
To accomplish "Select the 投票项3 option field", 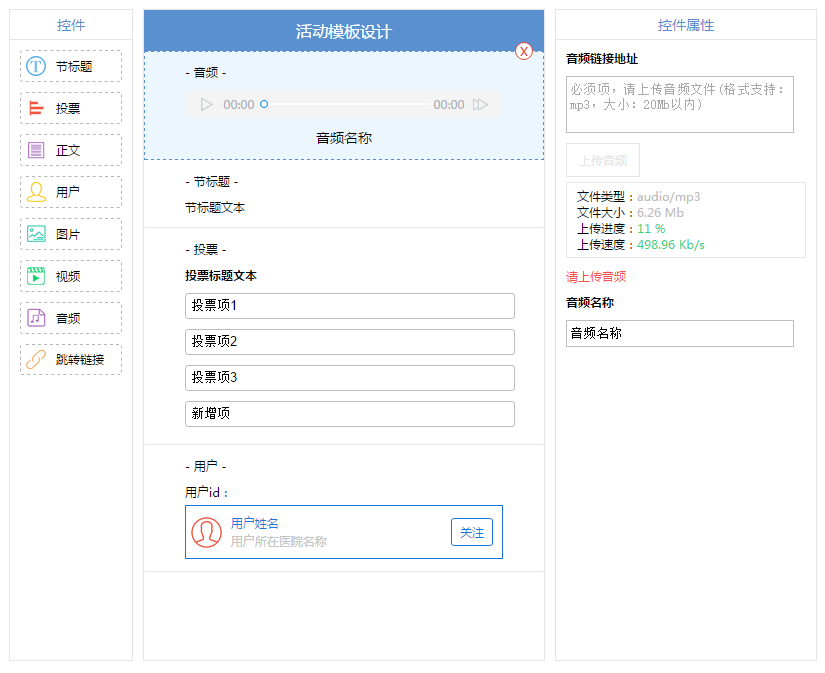I will tap(350, 378).
